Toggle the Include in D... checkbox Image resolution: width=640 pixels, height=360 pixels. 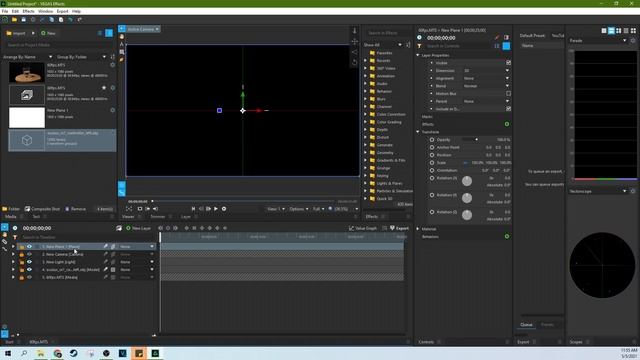pyautogui.click(x=508, y=109)
